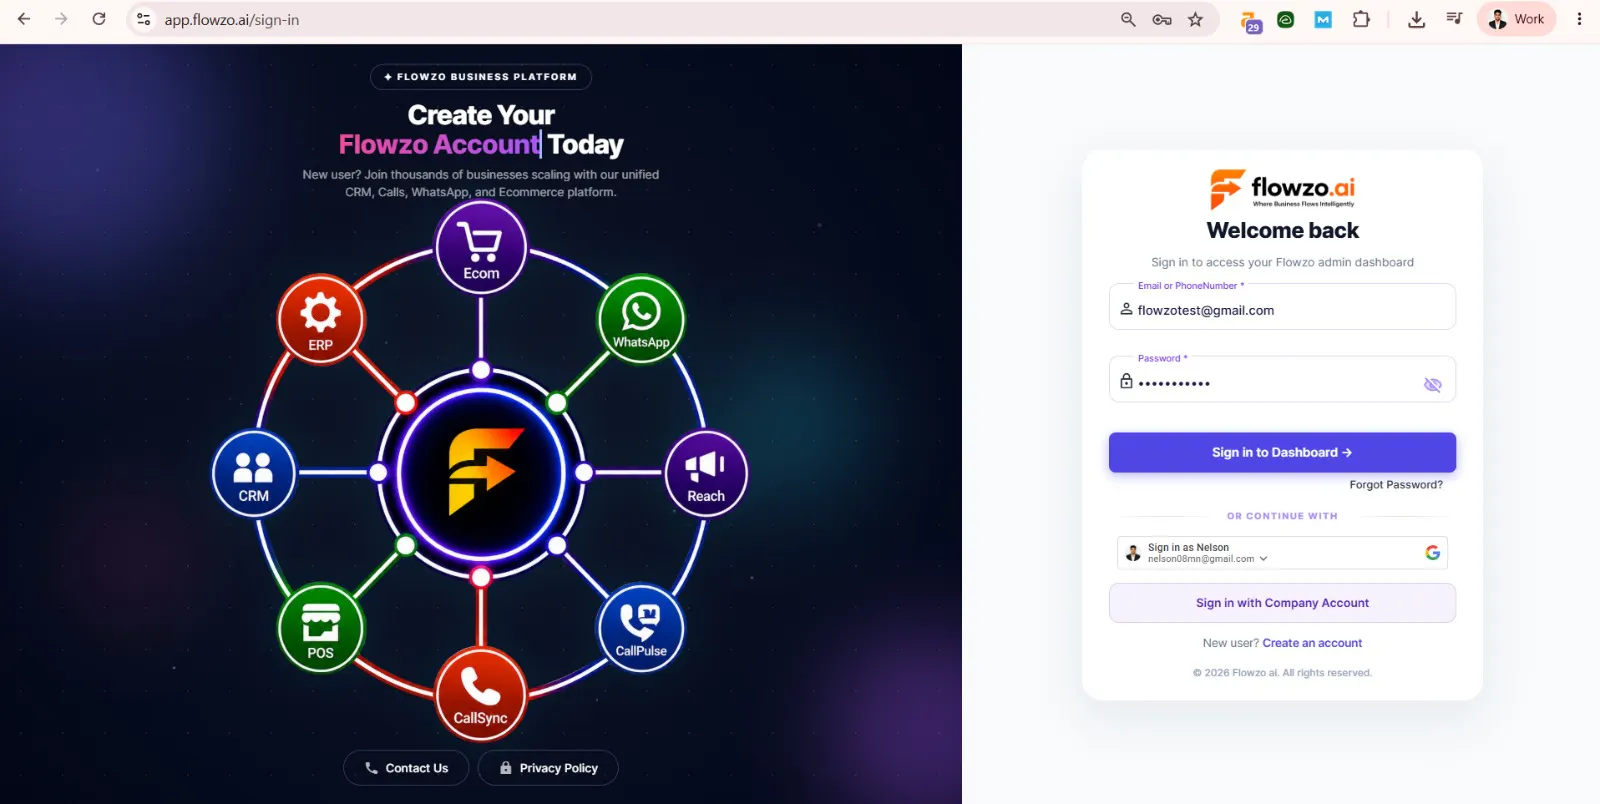Click the Sign in to access dashboard subtitle

pos(1282,263)
